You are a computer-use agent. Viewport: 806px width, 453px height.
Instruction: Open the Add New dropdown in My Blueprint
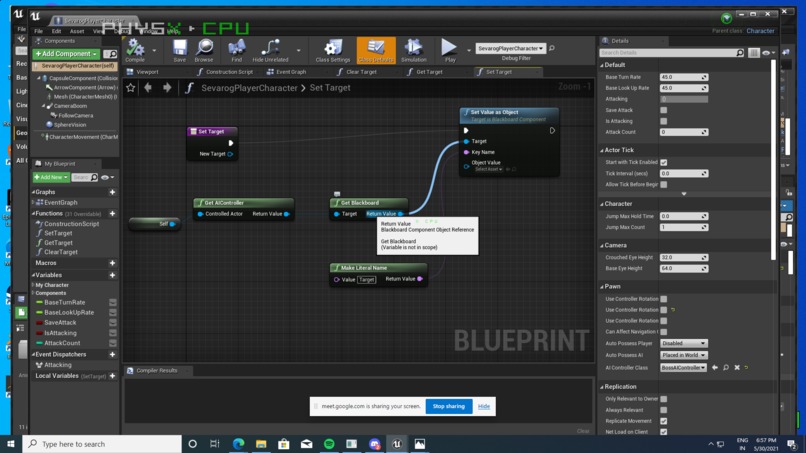[51, 177]
